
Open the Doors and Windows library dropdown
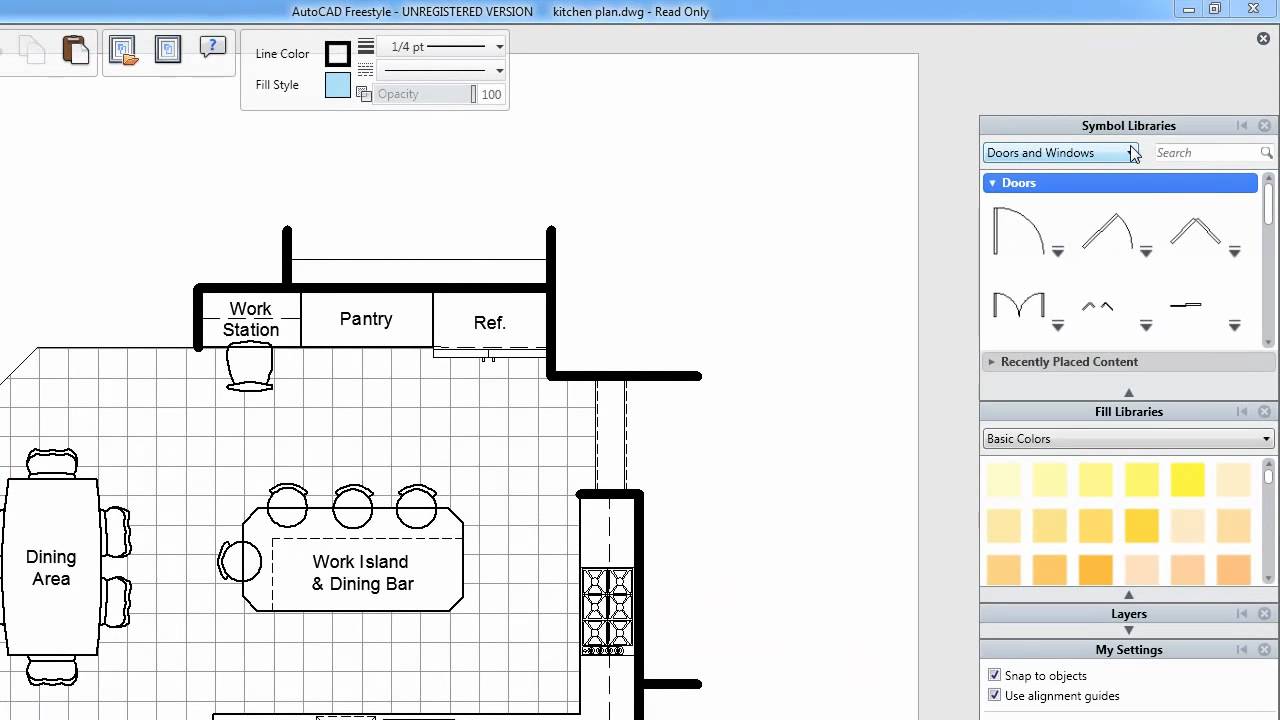[x=1061, y=153]
